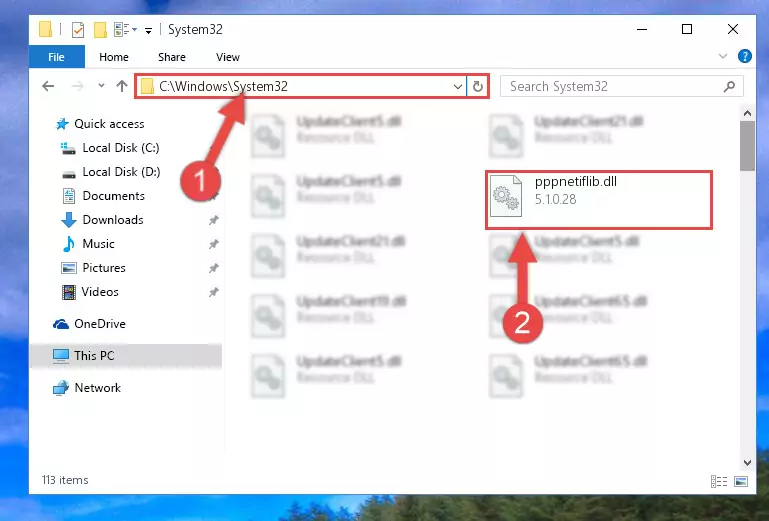Open the recent locations dropdown arrow
The height and width of the screenshot is (521, 769).
101,86
